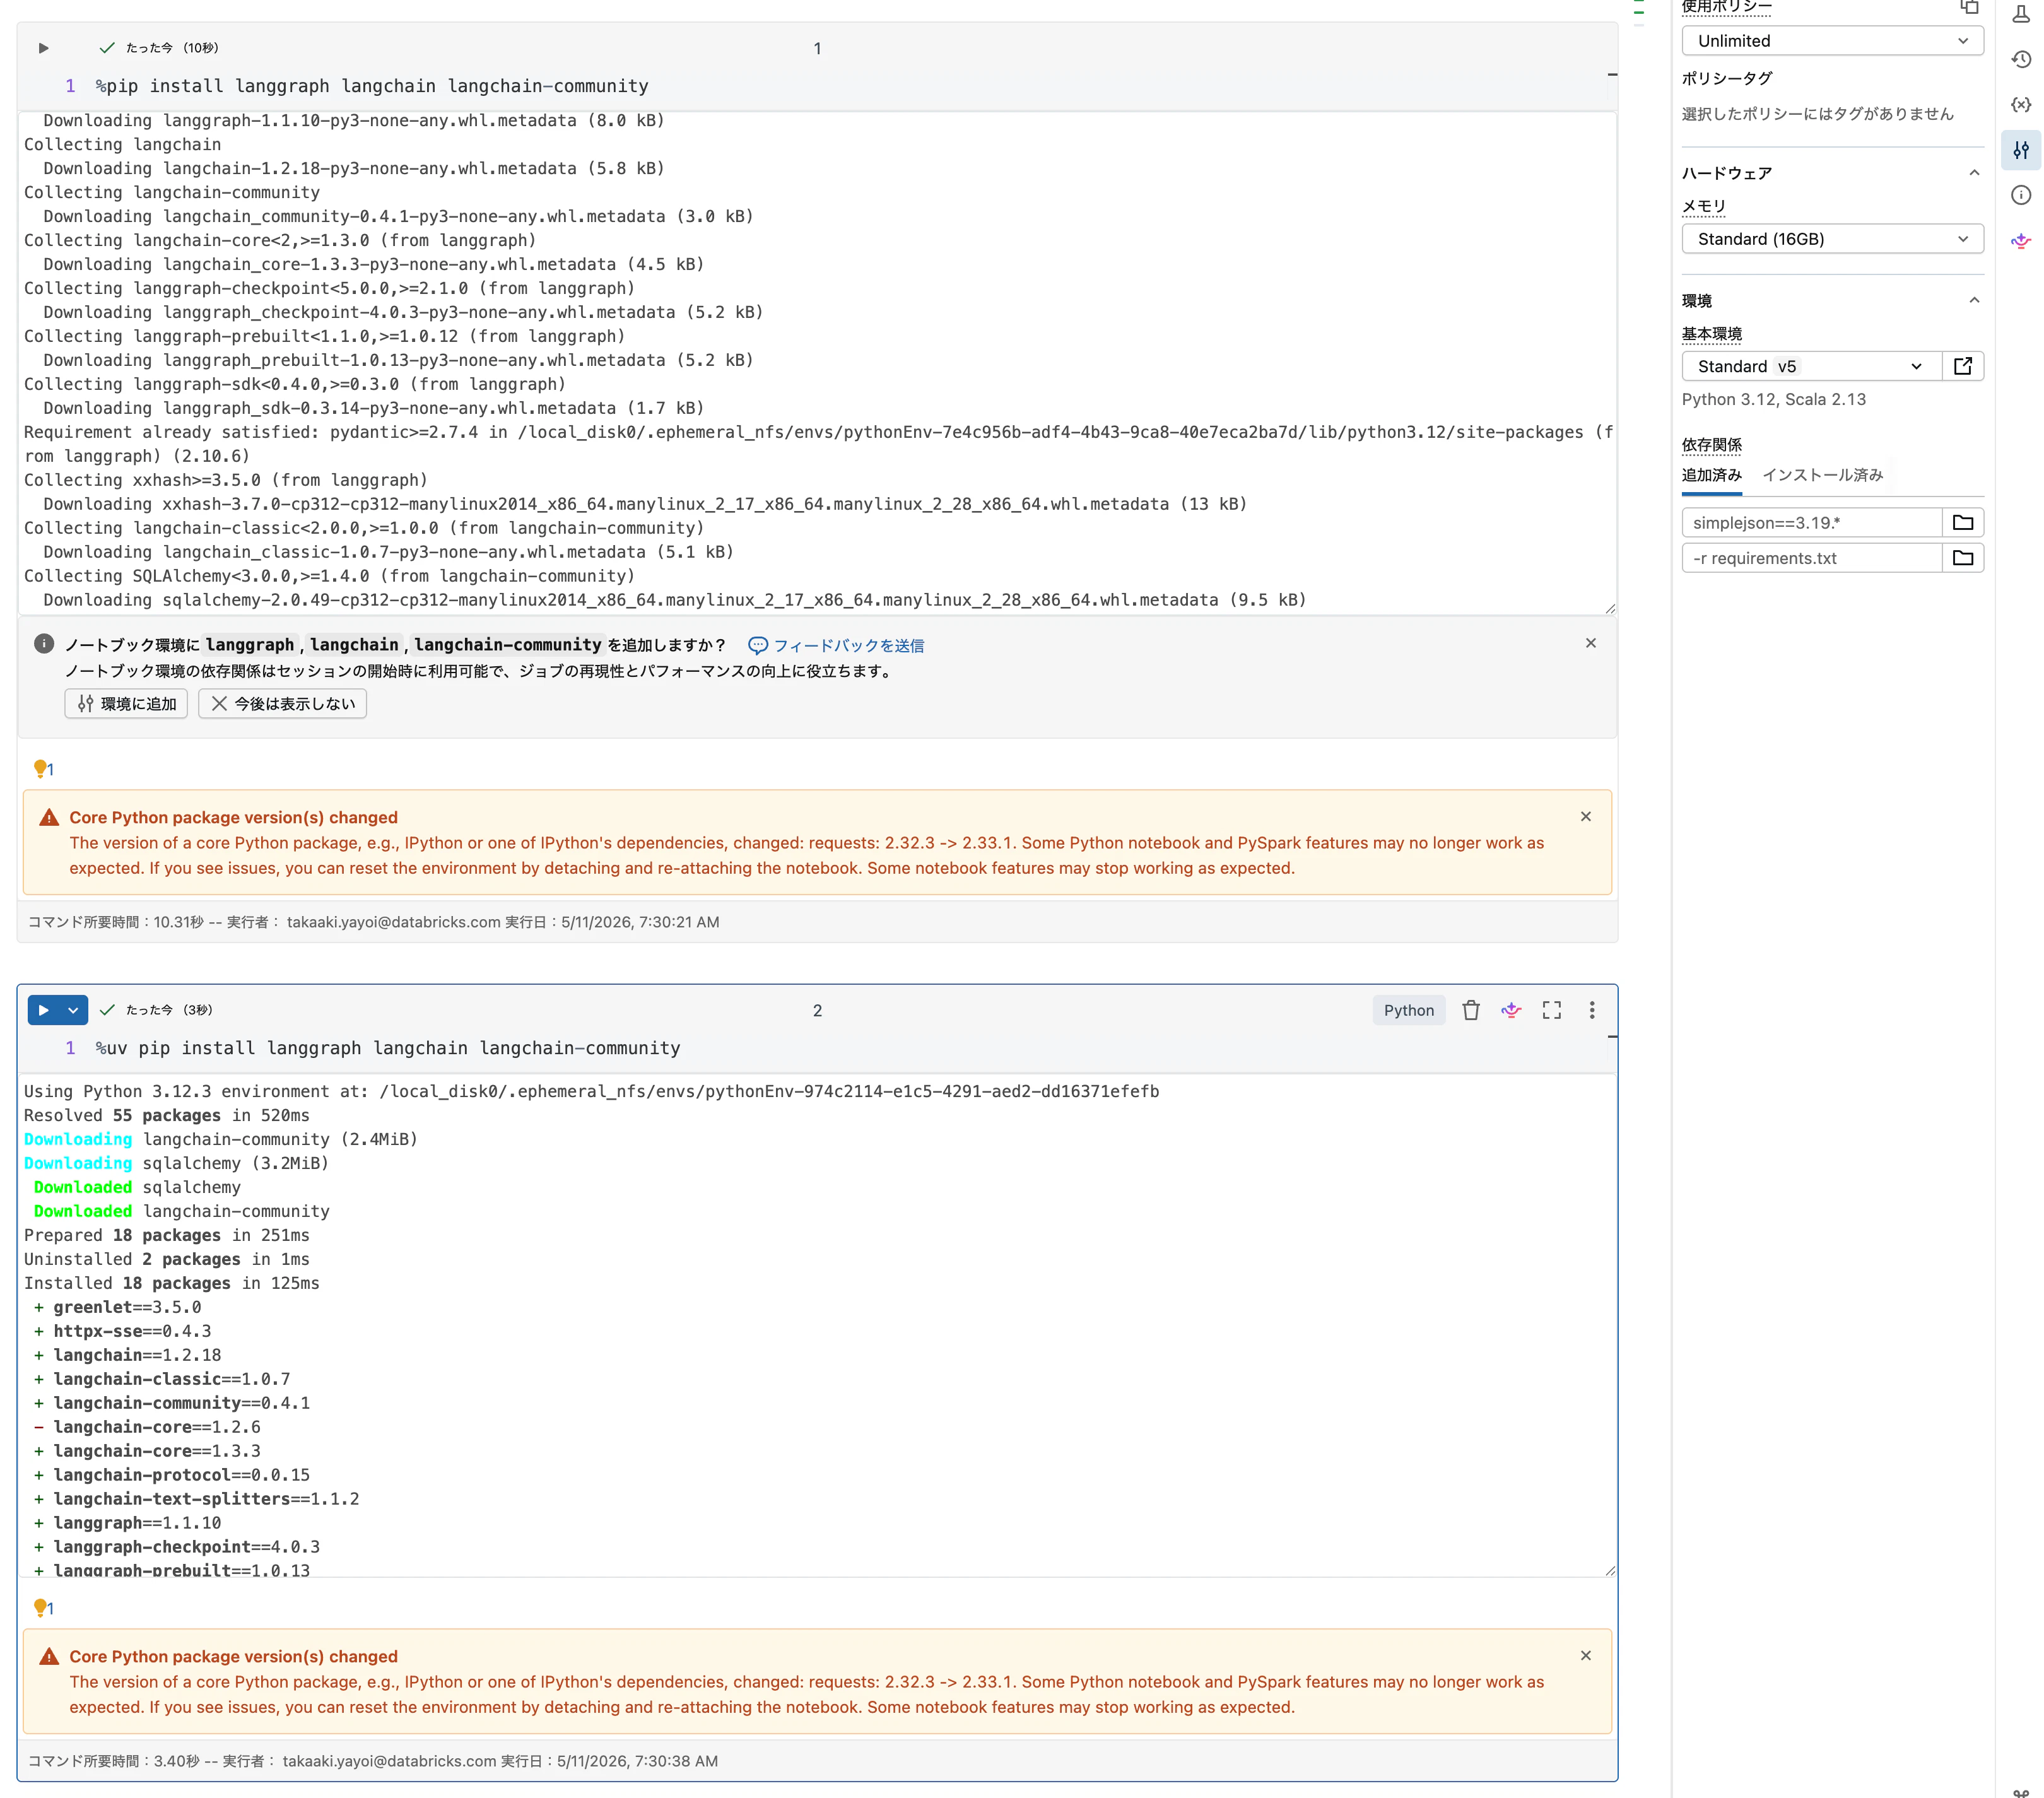Click the output line + greenlet==3.5.0
Viewport: 2044px width, 1798px height.
pyautogui.click(x=118, y=1307)
